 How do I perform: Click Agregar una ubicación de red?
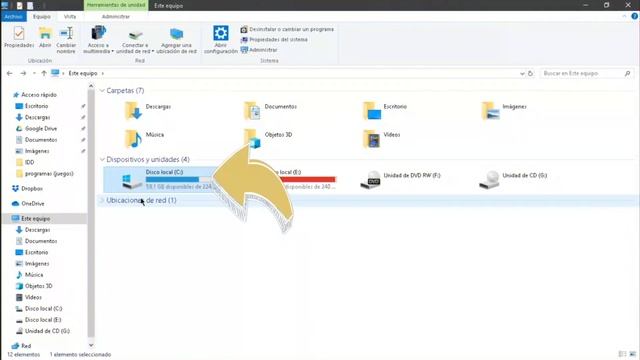(177, 41)
